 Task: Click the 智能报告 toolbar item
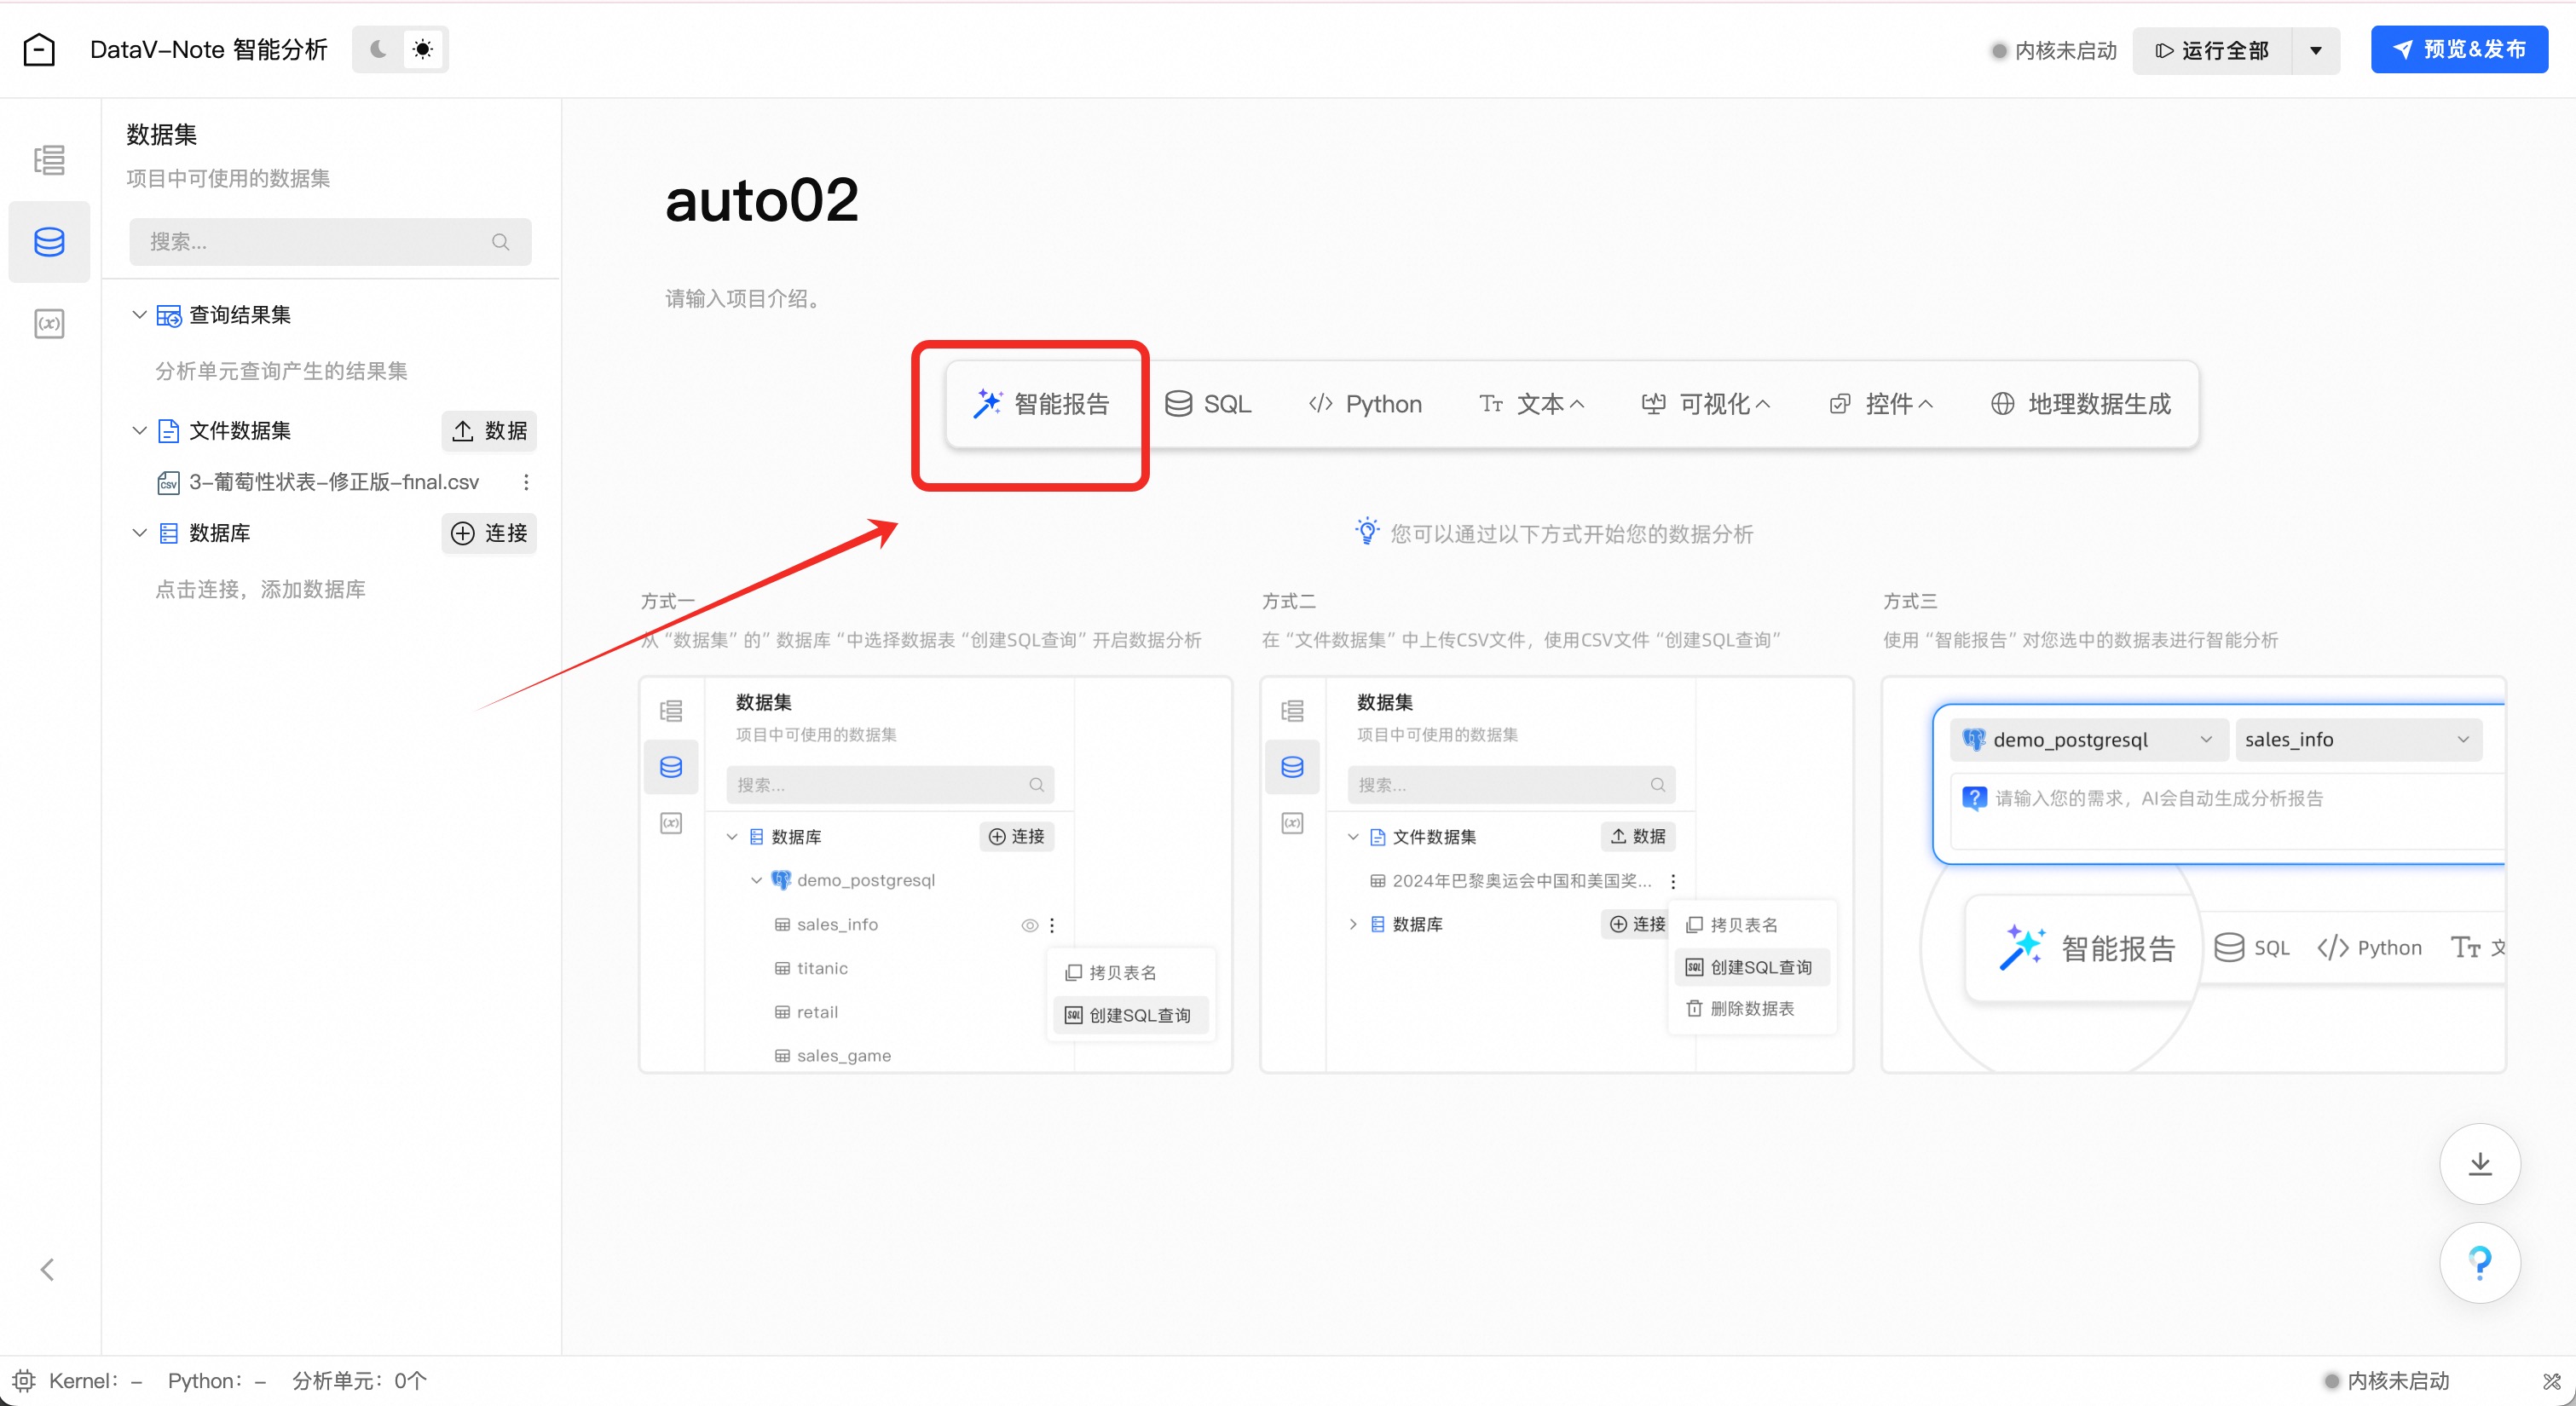(x=1042, y=404)
